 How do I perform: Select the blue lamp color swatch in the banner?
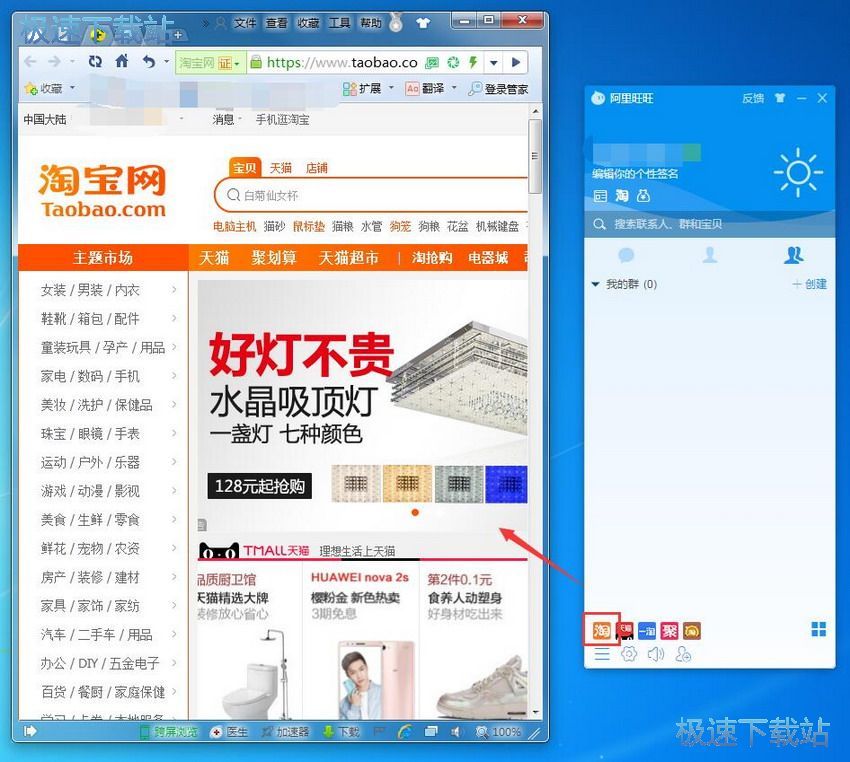pyautogui.click(x=506, y=484)
